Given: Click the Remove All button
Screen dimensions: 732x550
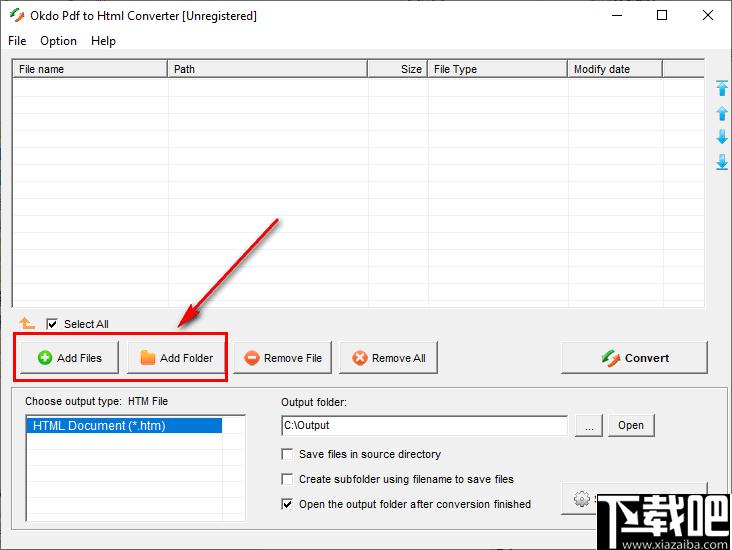Looking at the screenshot, I should [388, 358].
